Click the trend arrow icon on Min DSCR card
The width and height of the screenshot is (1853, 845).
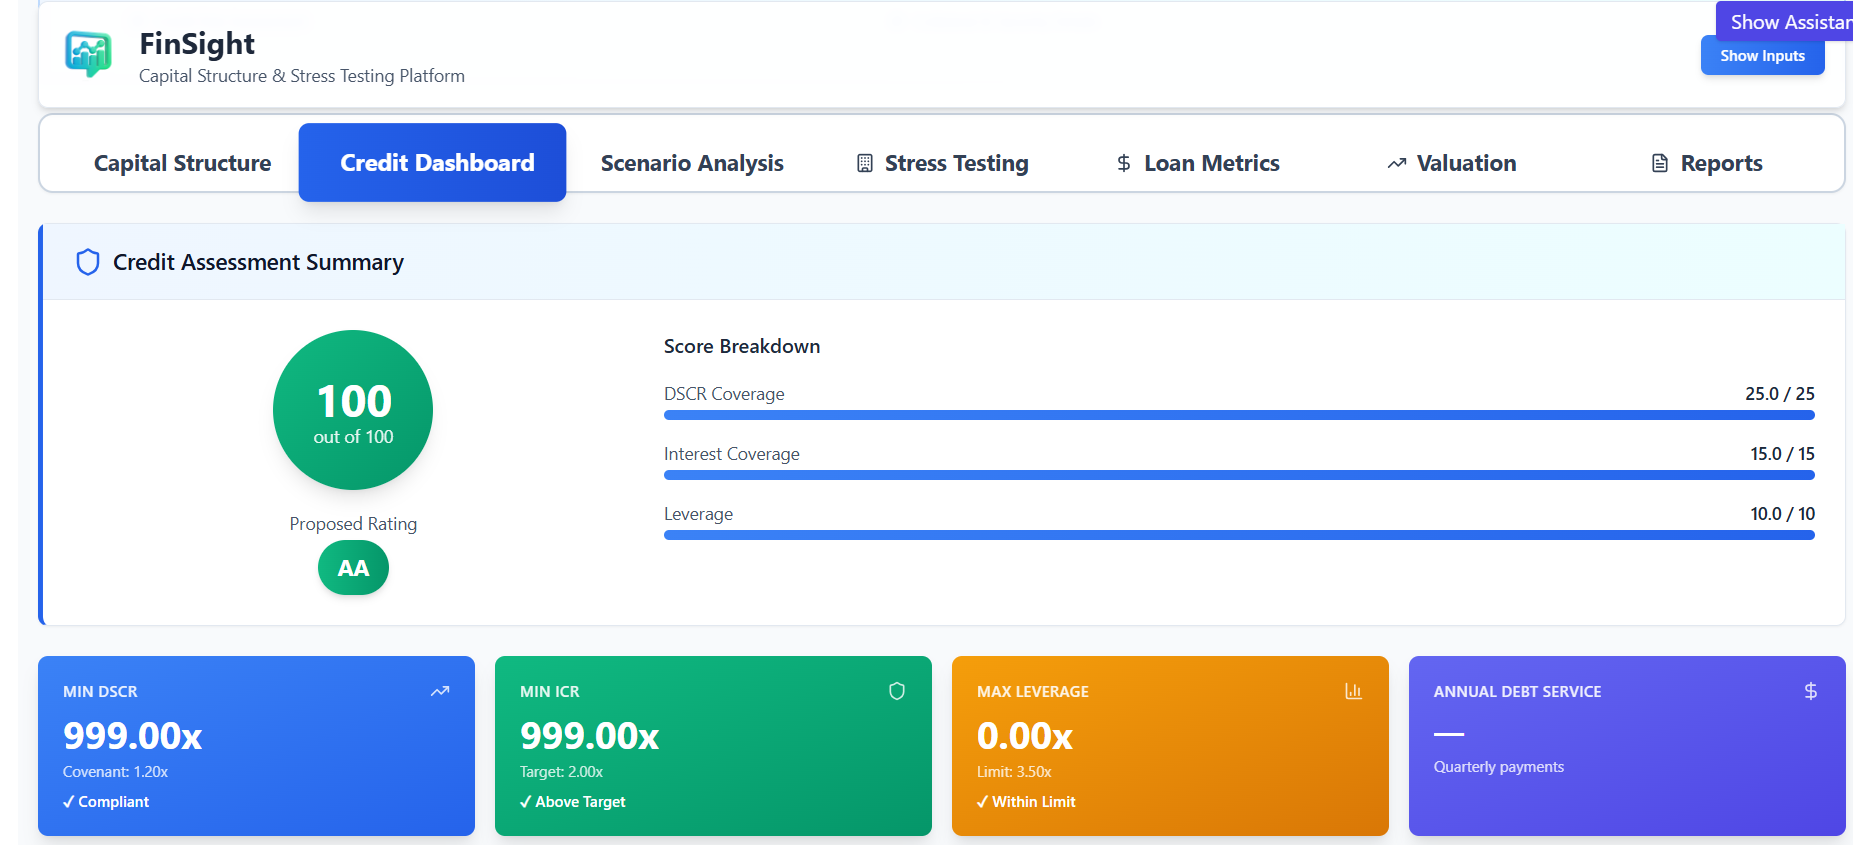440,691
